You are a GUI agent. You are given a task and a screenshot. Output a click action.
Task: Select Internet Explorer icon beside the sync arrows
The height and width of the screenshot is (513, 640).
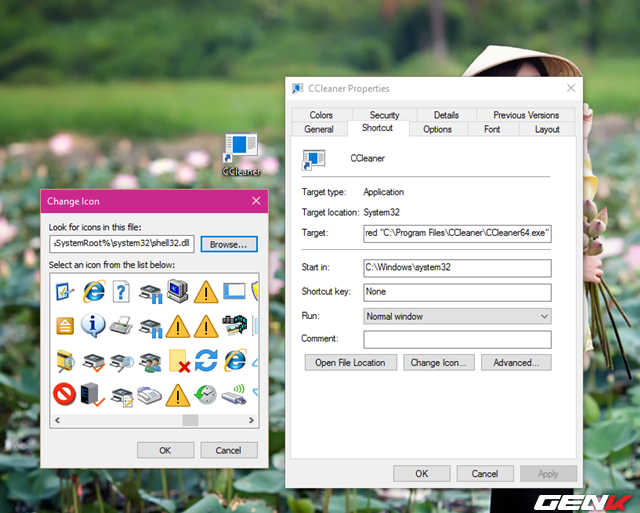click(235, 360)
